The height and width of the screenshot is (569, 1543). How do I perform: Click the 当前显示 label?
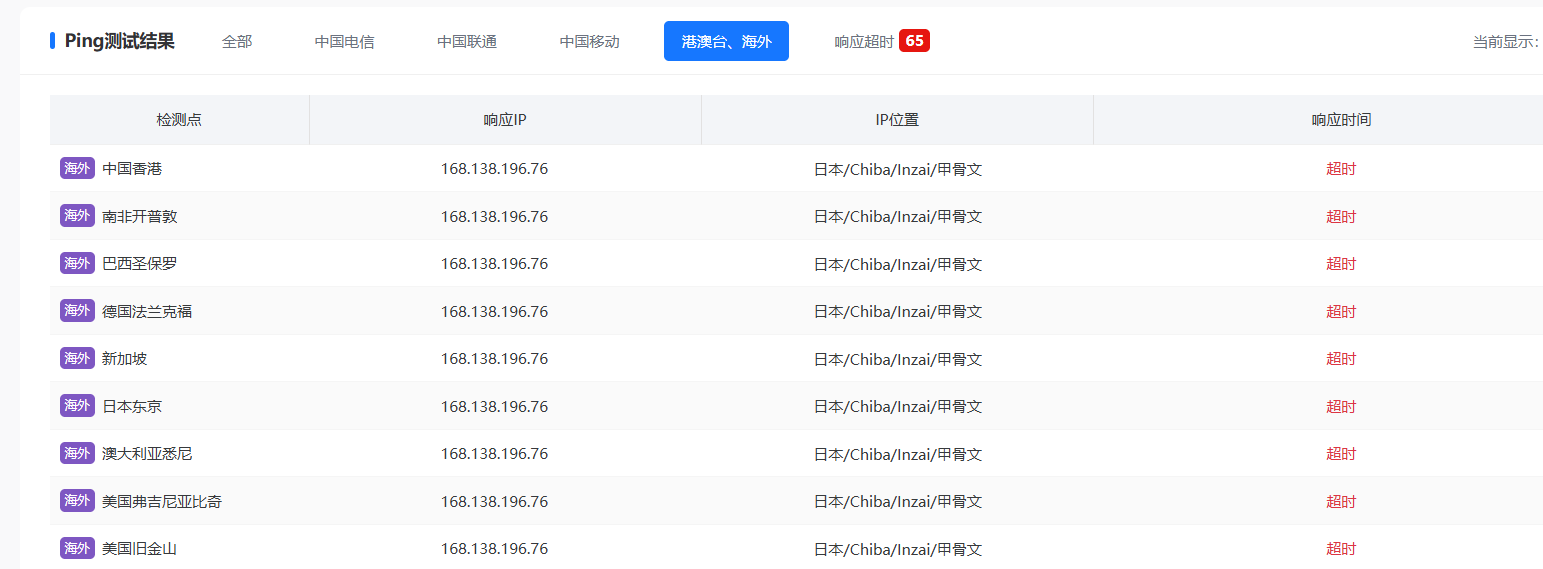pos(1505,42)
